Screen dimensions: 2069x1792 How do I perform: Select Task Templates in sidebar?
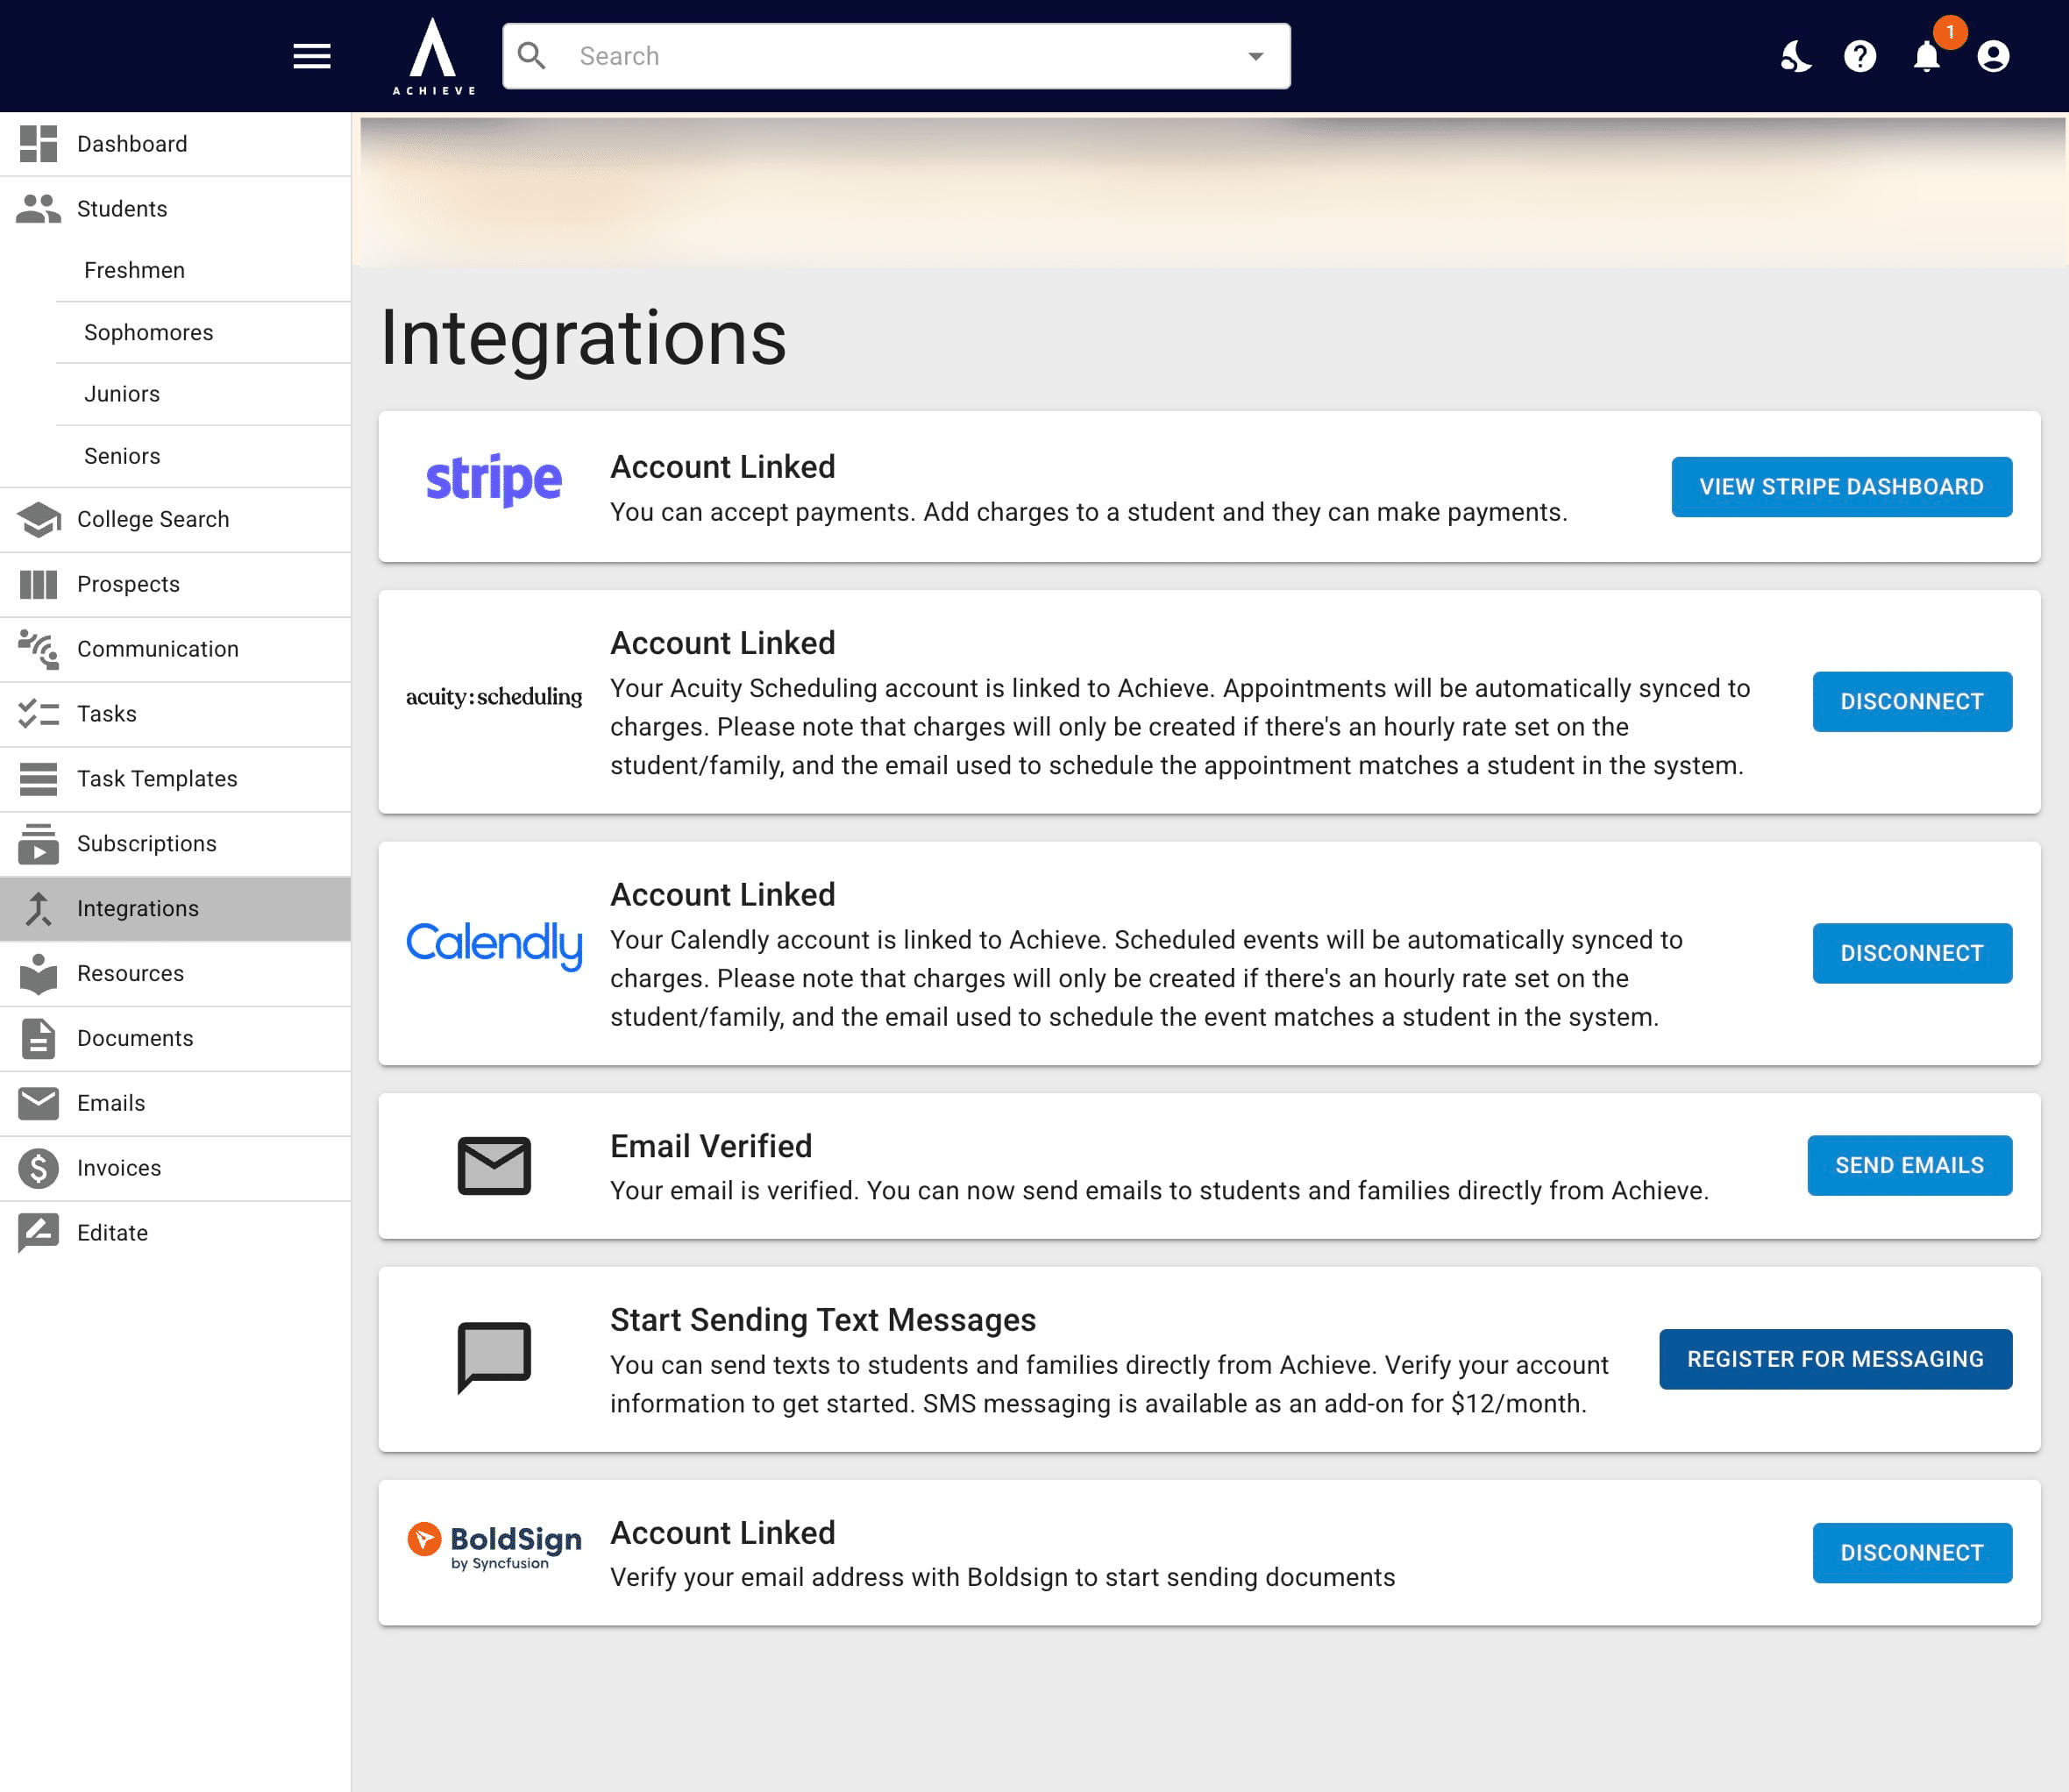click(x=175, y=779)
